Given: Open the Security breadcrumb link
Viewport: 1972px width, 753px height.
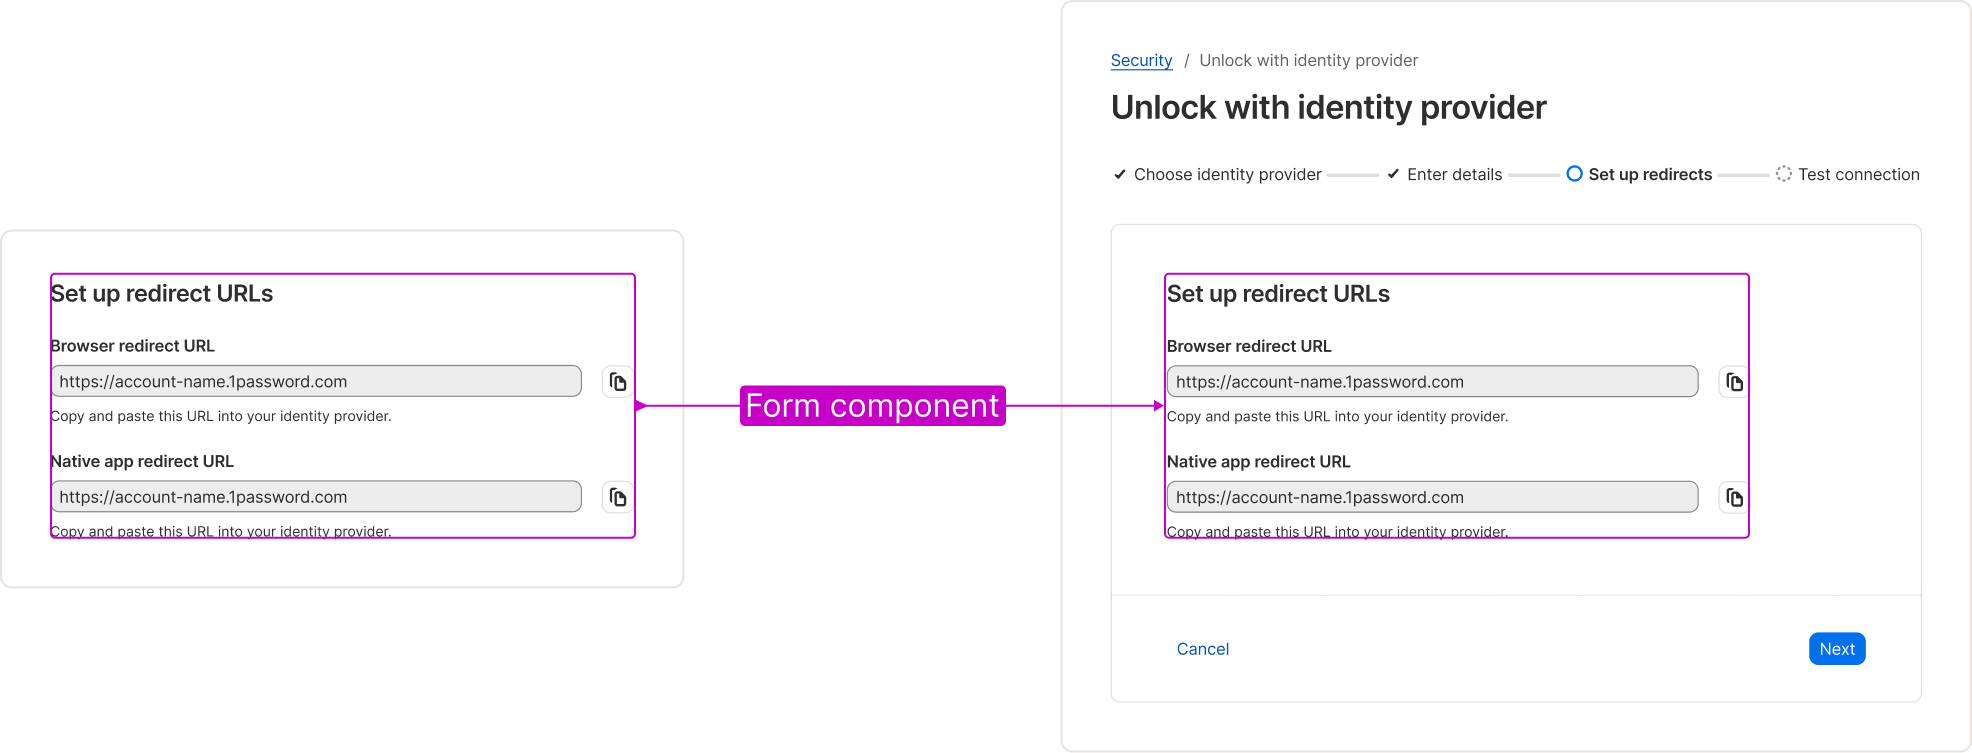Looking at the screenshot, I should coord(1141,60).
